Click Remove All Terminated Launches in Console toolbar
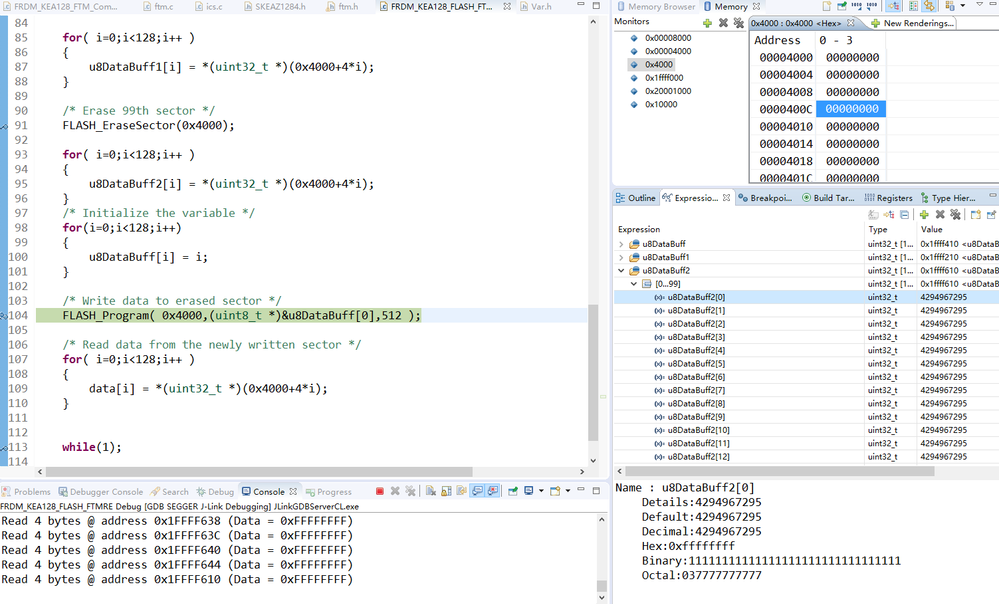 pyautogui.click(x=410, y=491)
